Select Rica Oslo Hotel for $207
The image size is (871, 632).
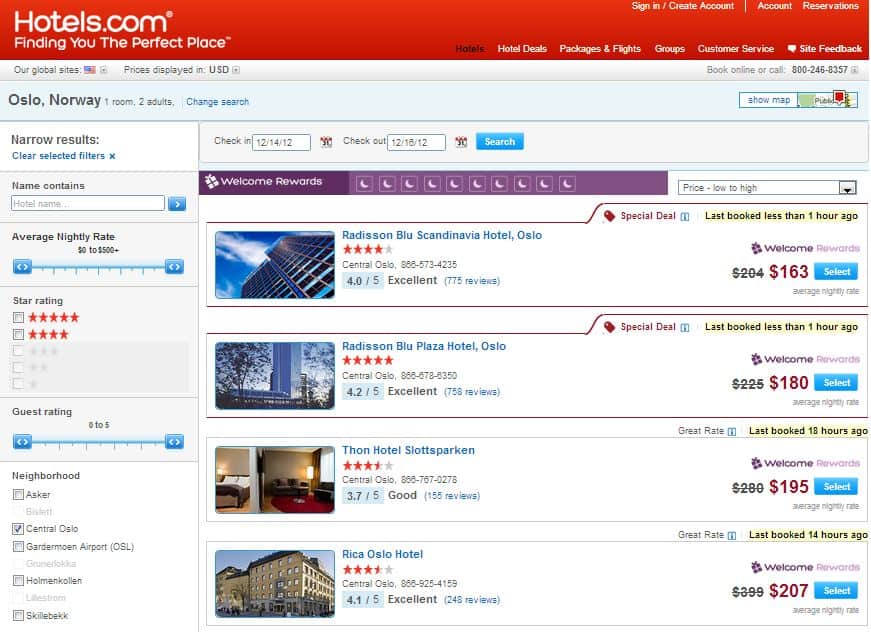point(836,590)
